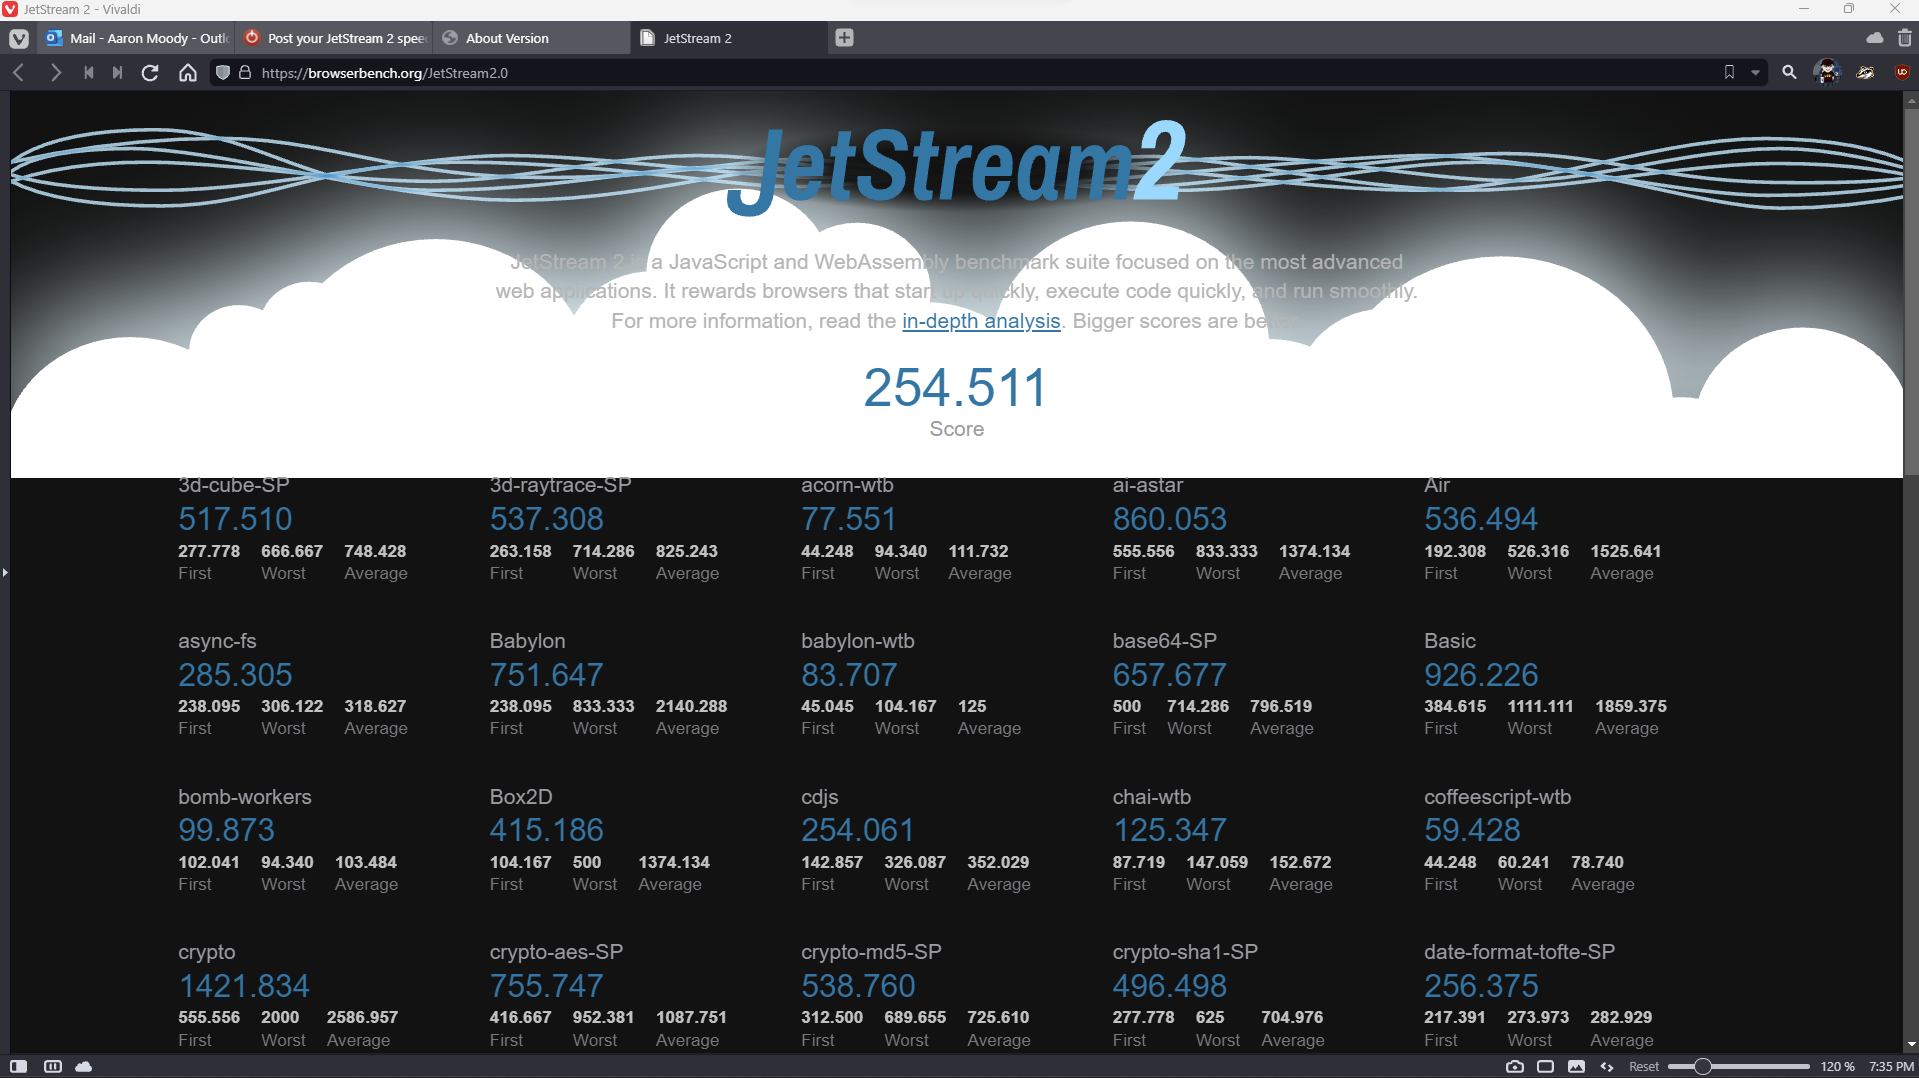Image resolution: width=1919 pixels, height=1078 pixels.
Task: Switch to Post your JetStream 2 tab
Action: (335, 38)
